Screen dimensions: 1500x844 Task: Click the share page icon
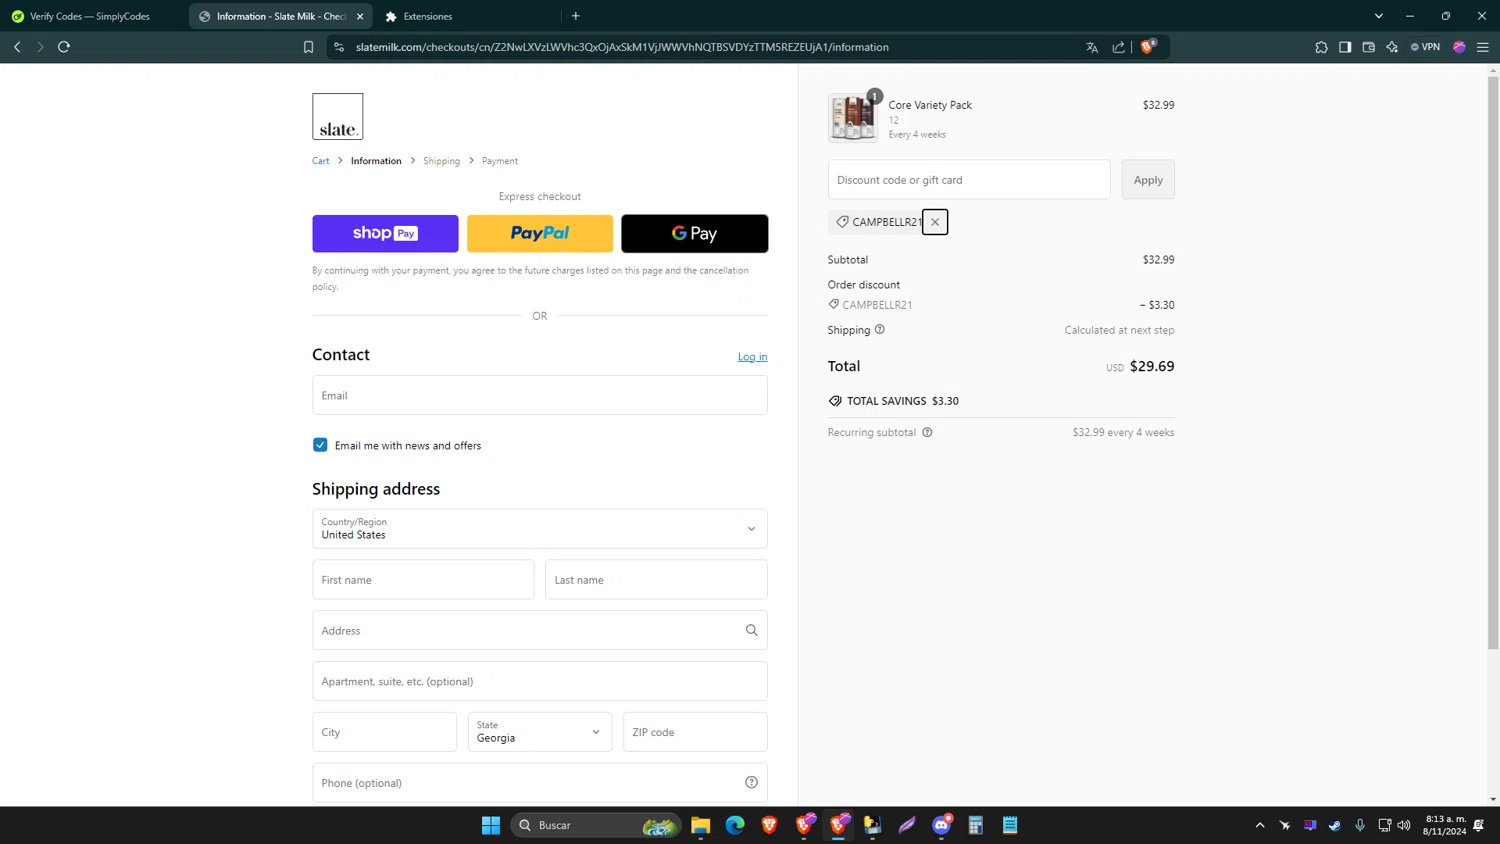pos(1118,47)
